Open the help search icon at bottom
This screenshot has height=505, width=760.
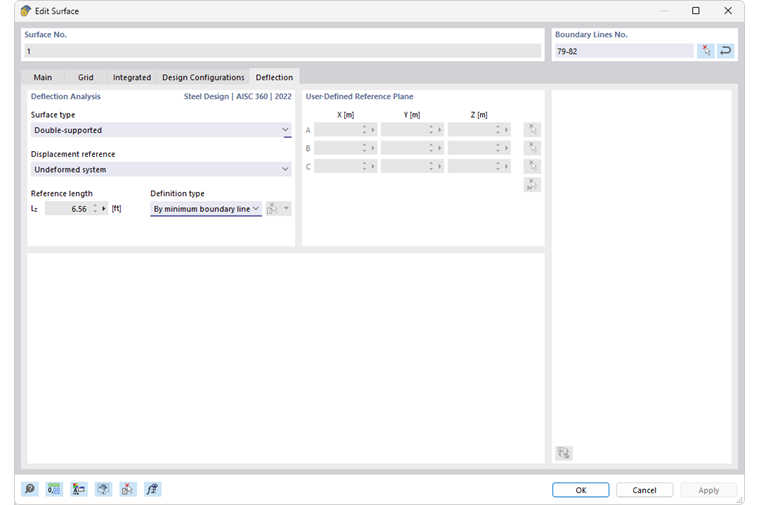click(x=30, y=489)
